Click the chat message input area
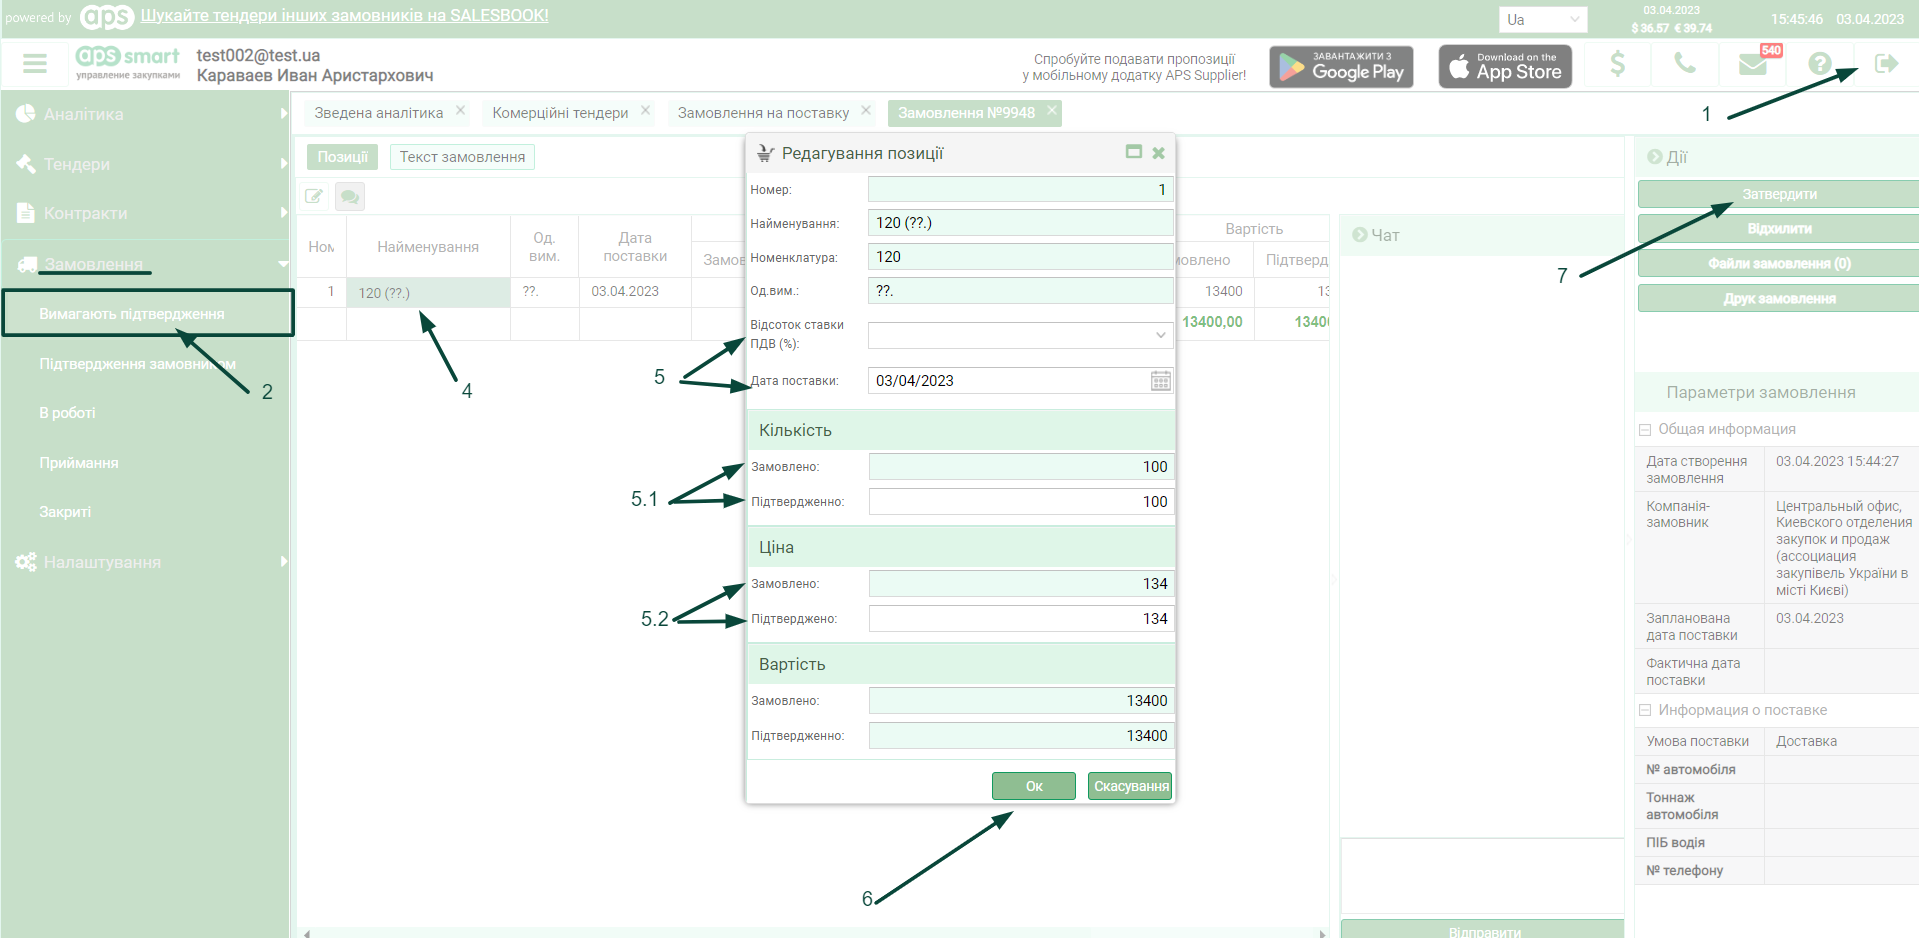 [1482, 877]
